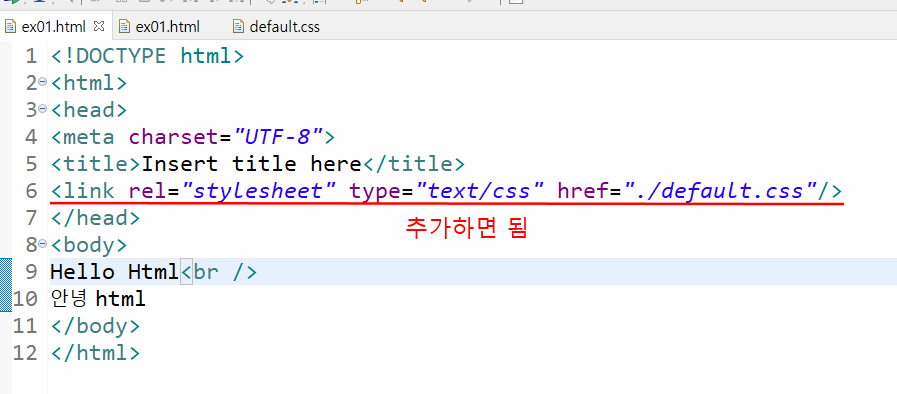Click the rel attribute name

pyautogui.click(x=148, y=190)
